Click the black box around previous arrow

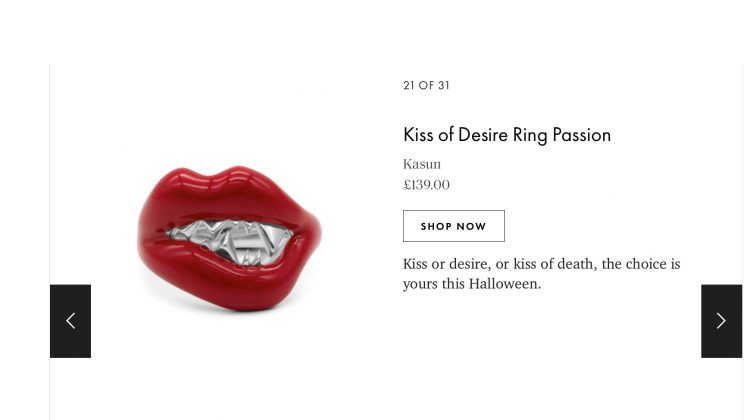(x=70, y=321)
